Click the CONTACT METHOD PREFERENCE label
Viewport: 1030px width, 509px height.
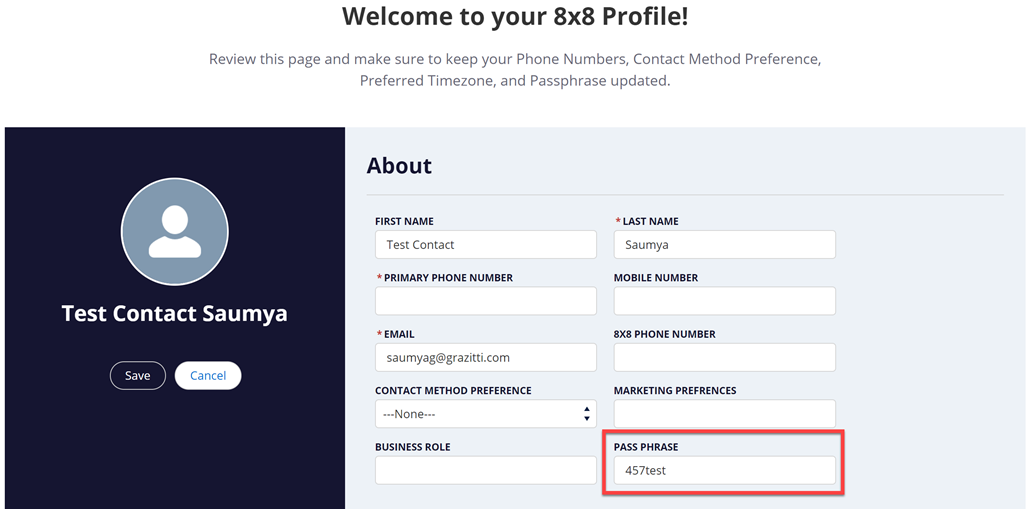pos(453,391)
